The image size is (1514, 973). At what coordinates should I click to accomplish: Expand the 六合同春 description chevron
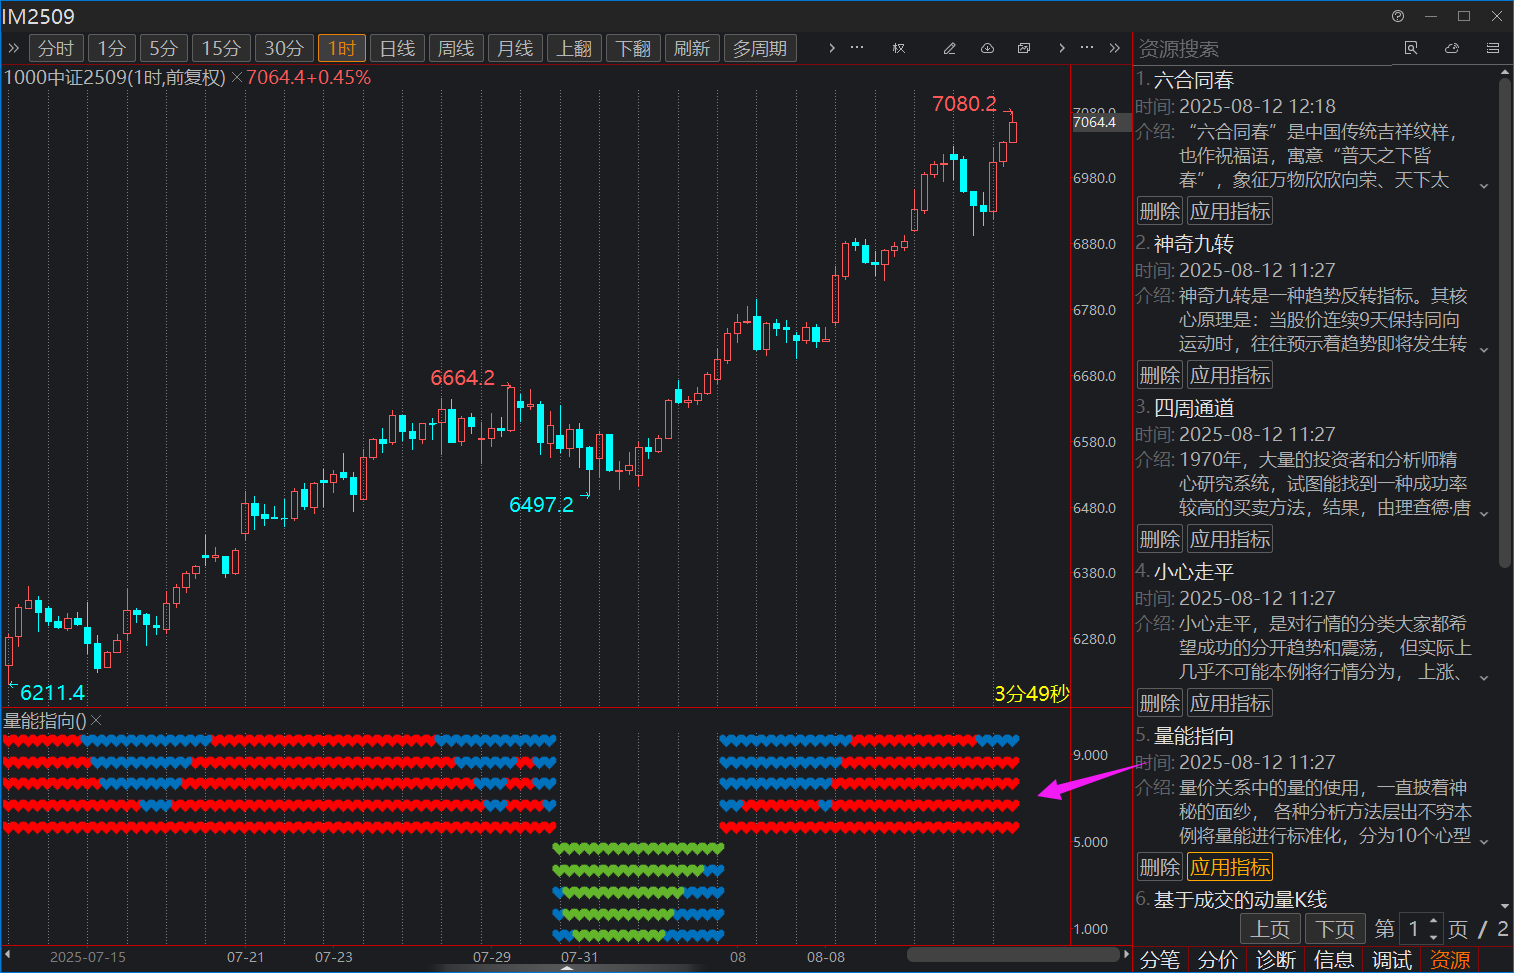(1484, 185)
